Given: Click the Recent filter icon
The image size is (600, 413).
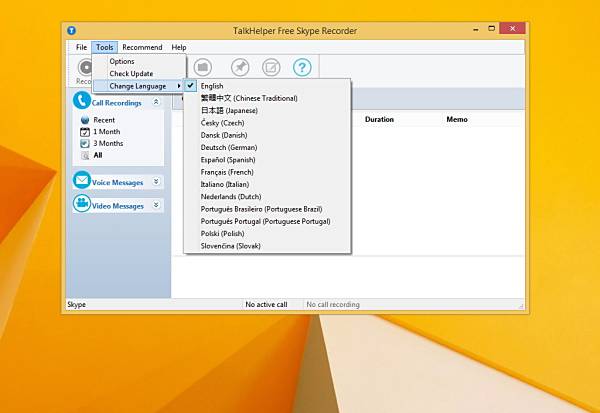Looking at the screenshot, I should click(x=85, y=120).
